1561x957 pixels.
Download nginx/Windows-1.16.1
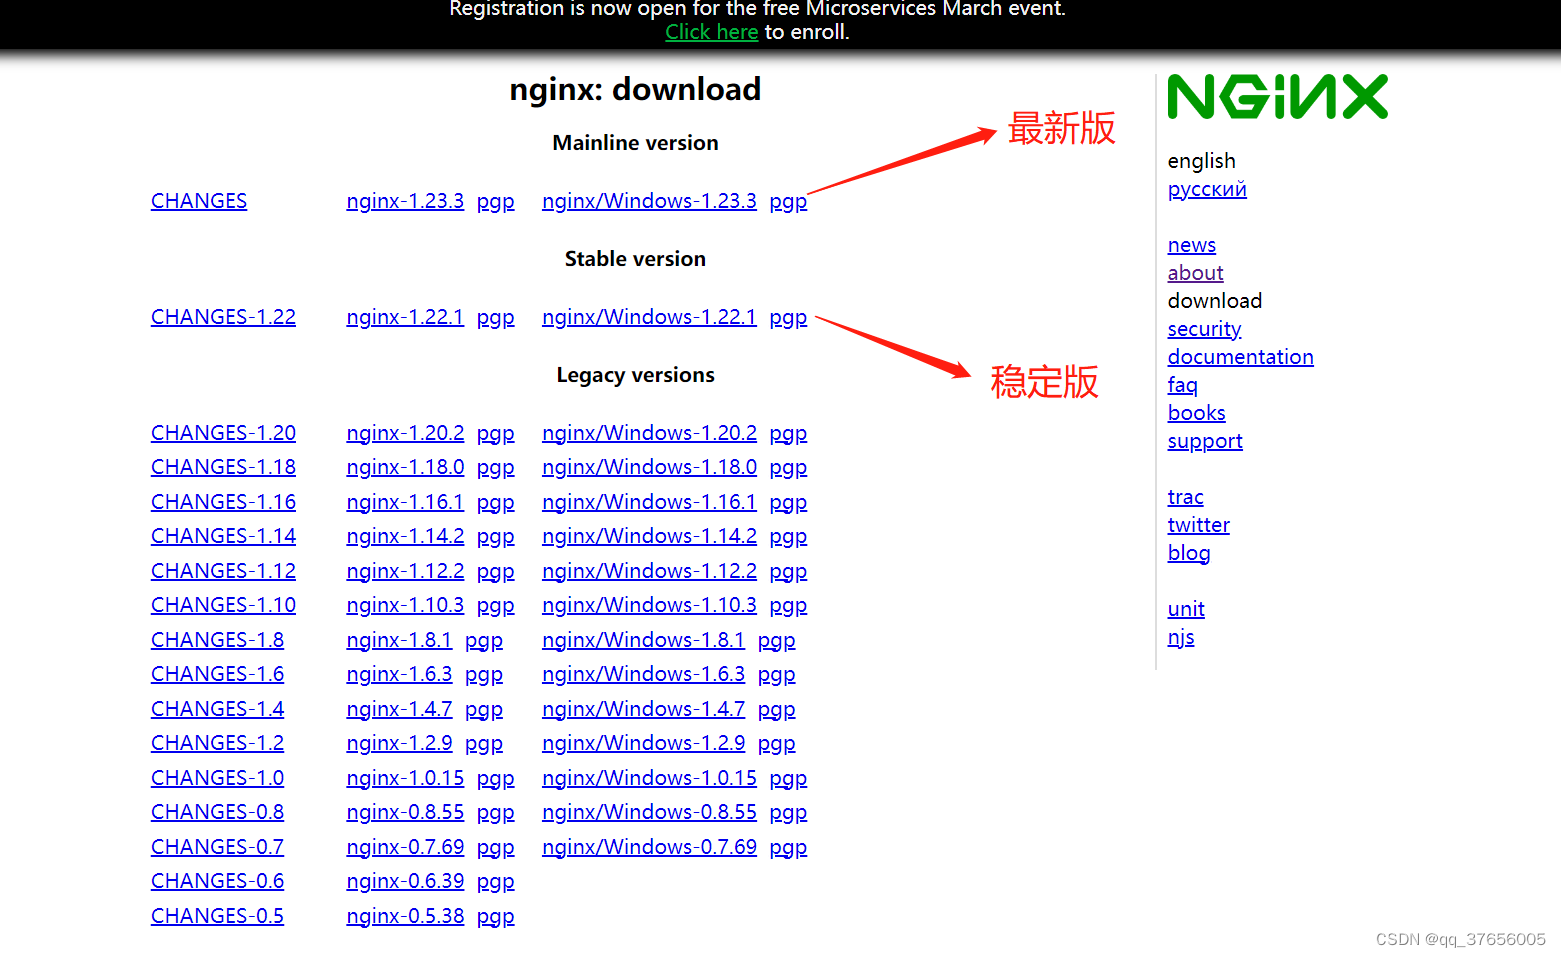649,502
